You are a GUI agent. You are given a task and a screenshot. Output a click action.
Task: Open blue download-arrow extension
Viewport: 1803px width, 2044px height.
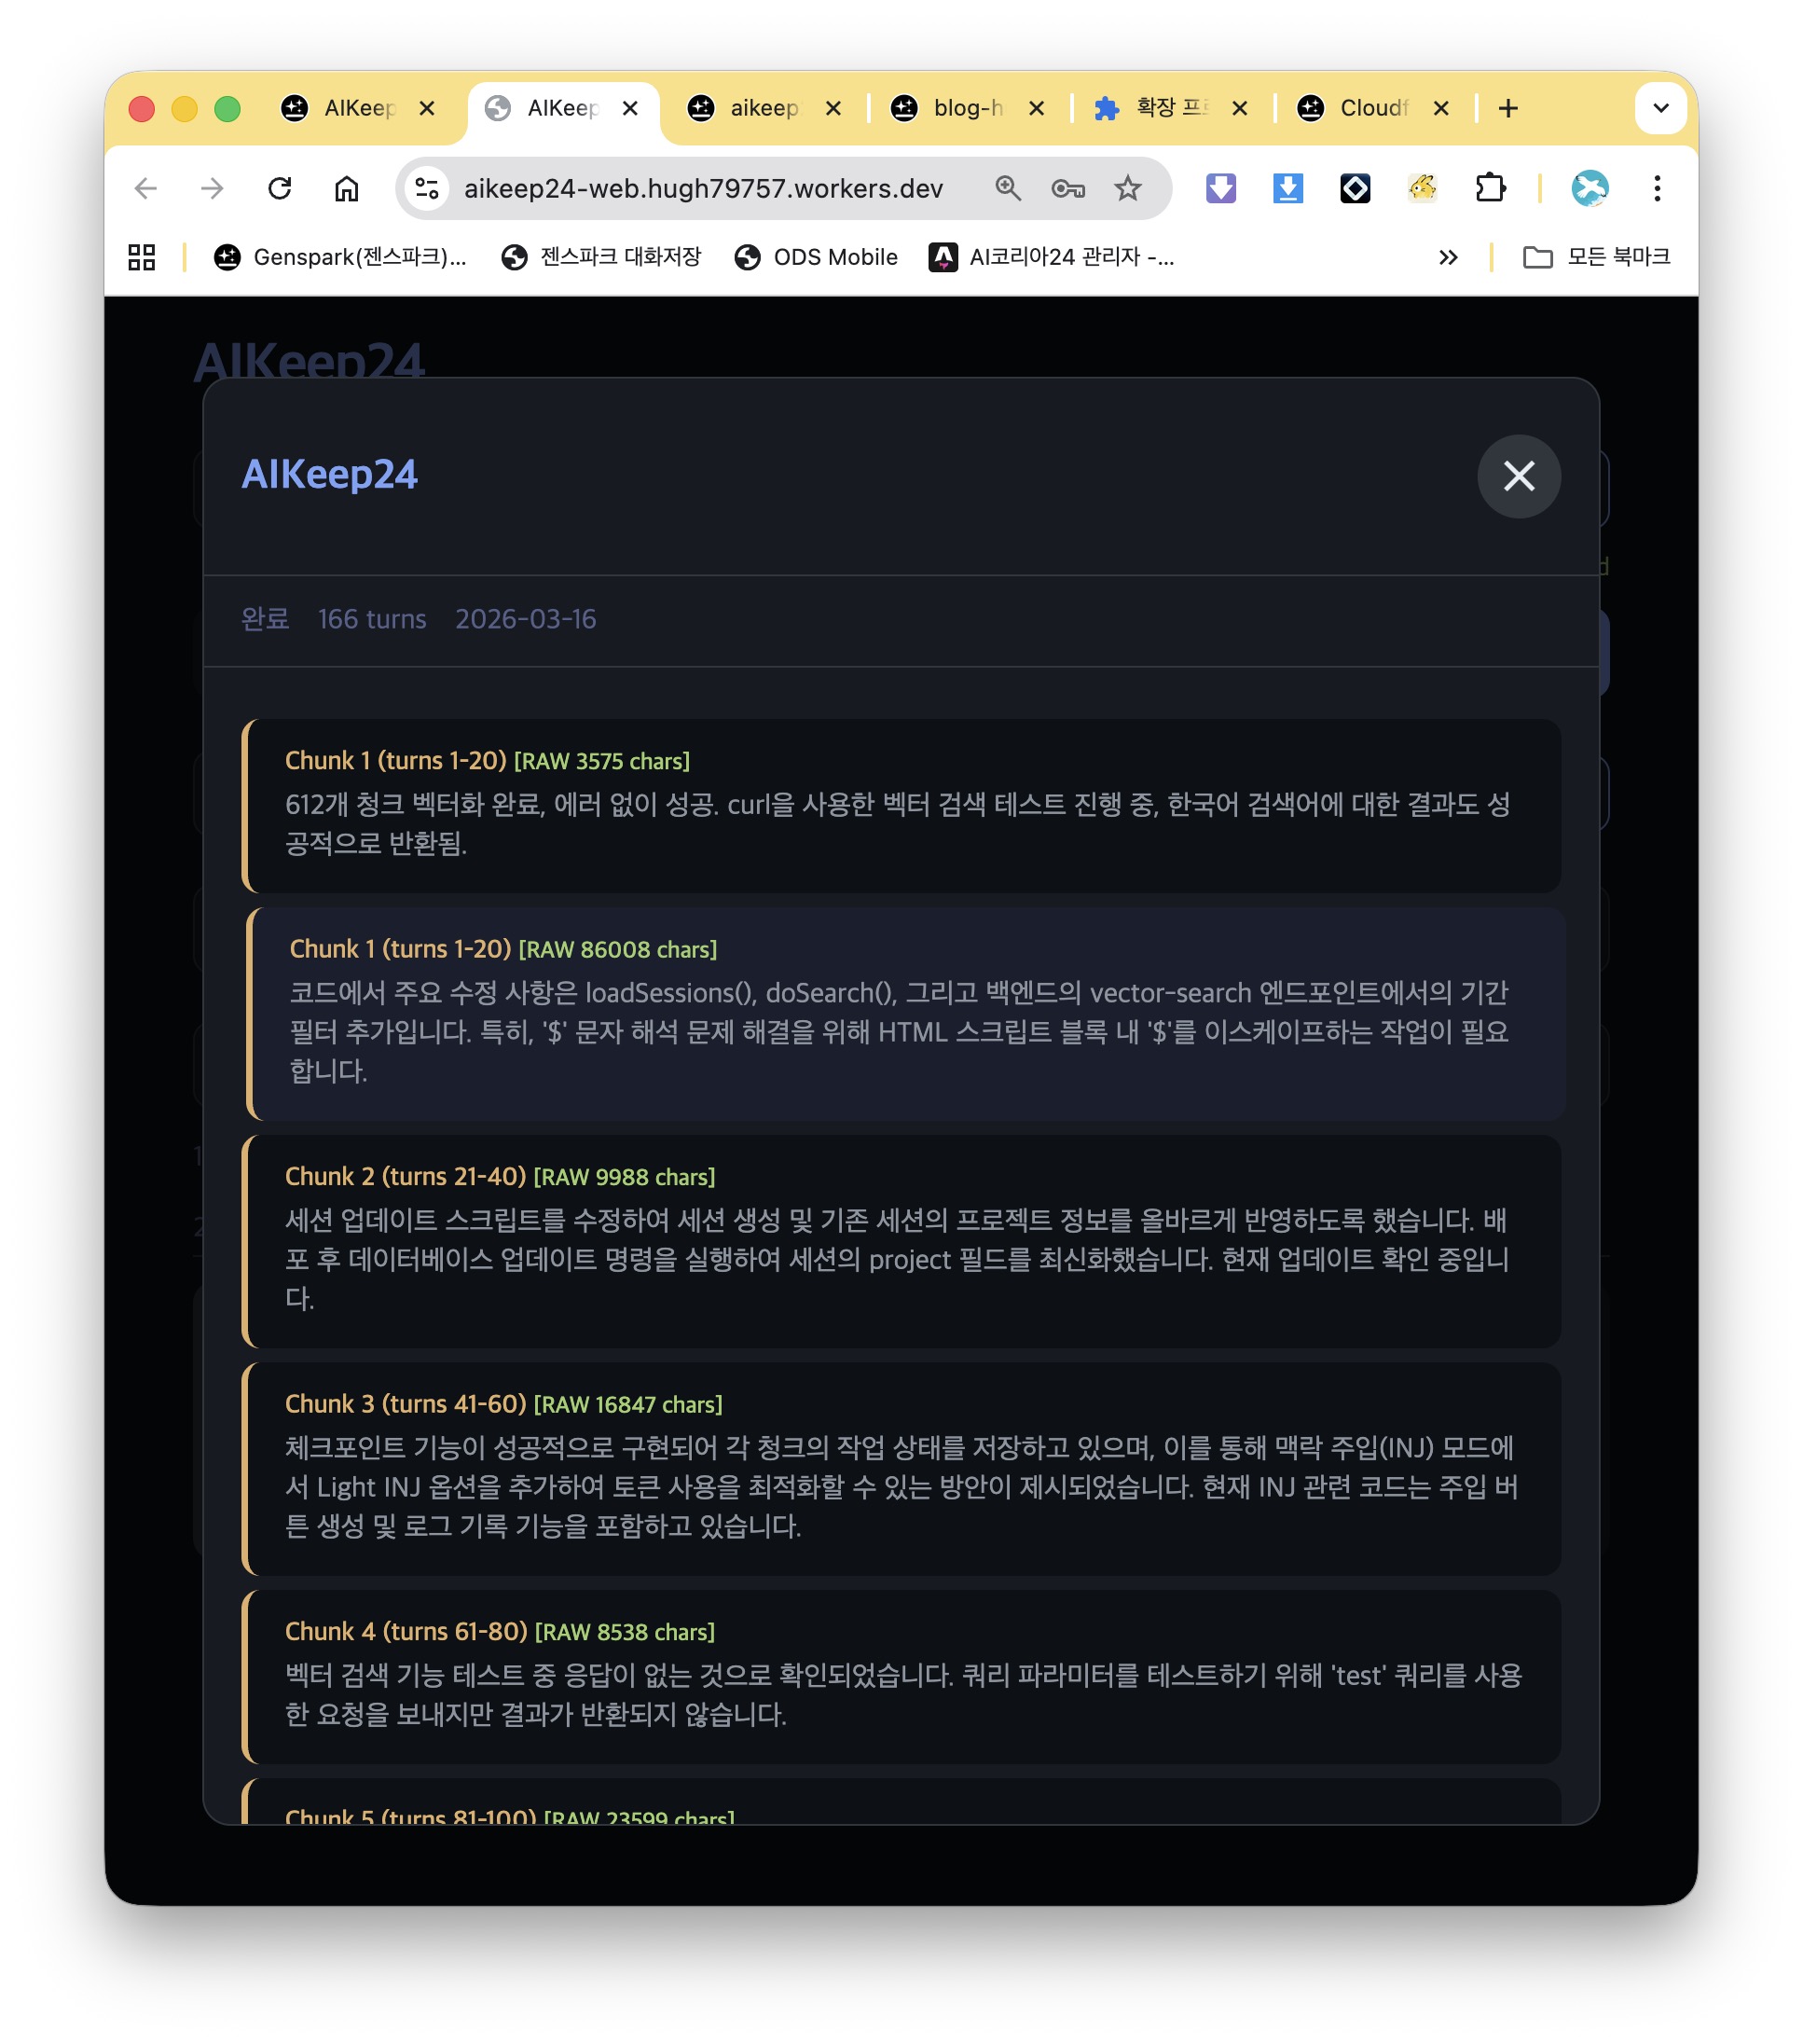1287,188
